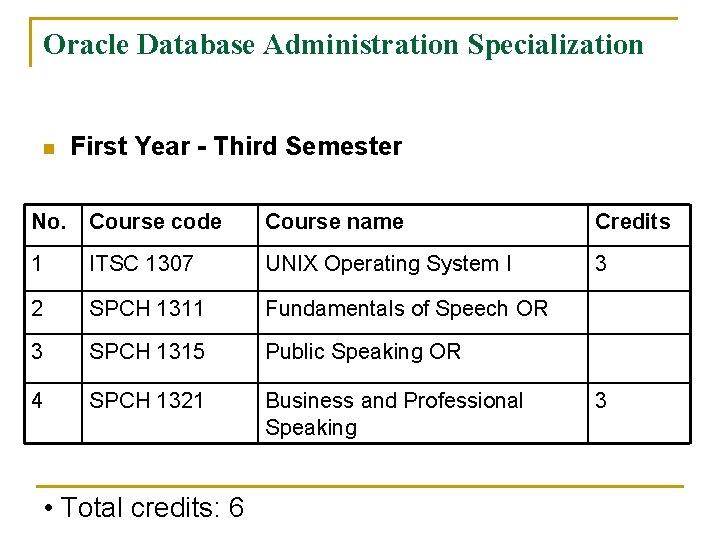Click the Total credits: 6 text

[146, 508]
